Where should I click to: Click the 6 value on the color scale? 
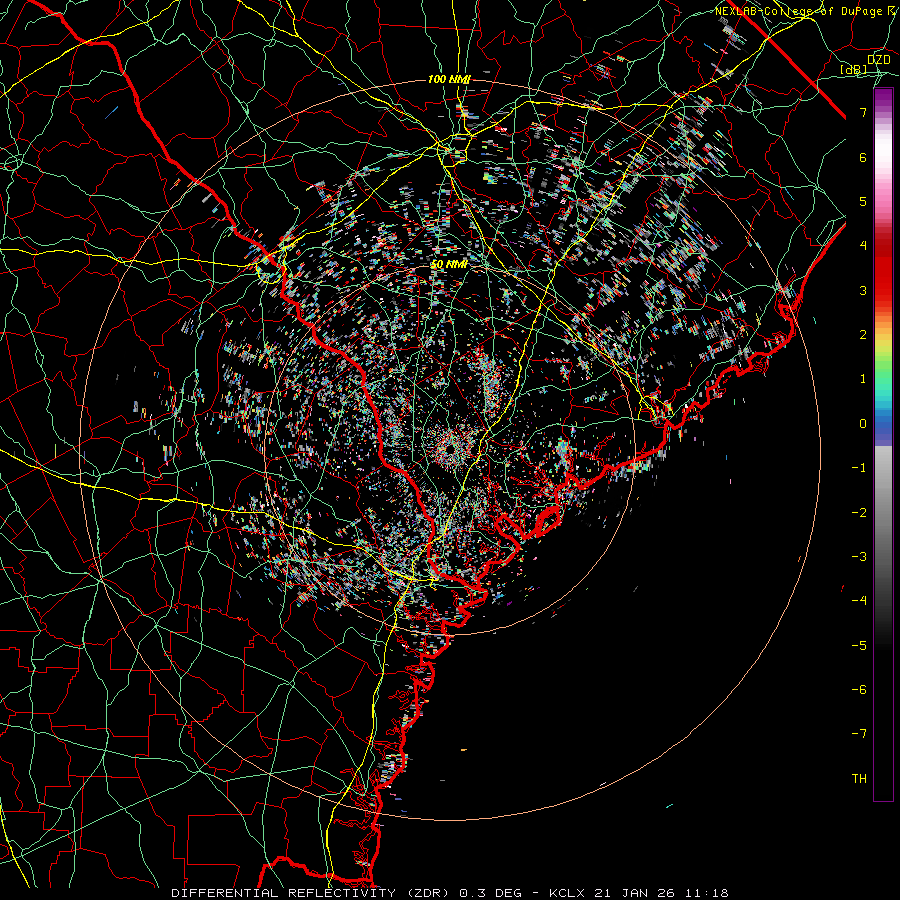pos(863,157)
